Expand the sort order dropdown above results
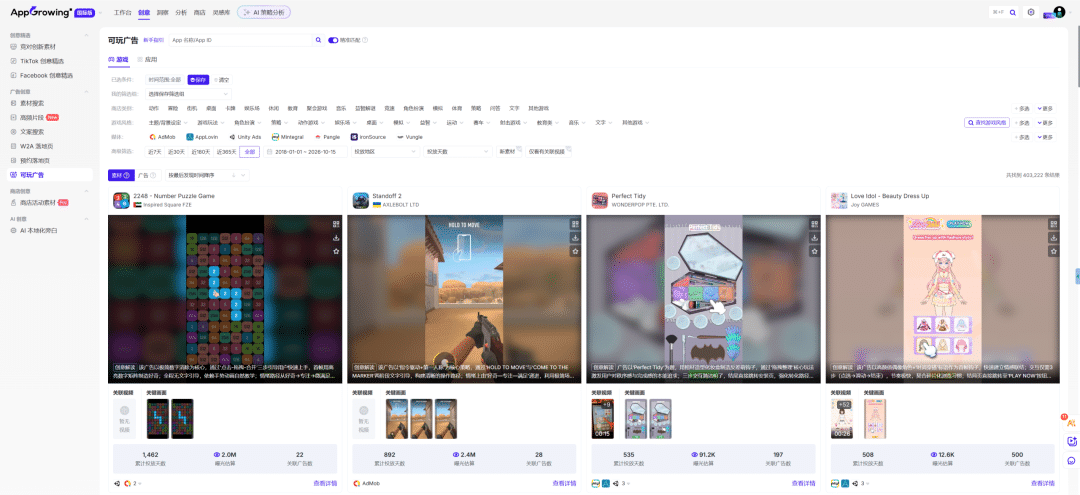The height and width of the screenshot is (495, 1080). coord(207,176)
